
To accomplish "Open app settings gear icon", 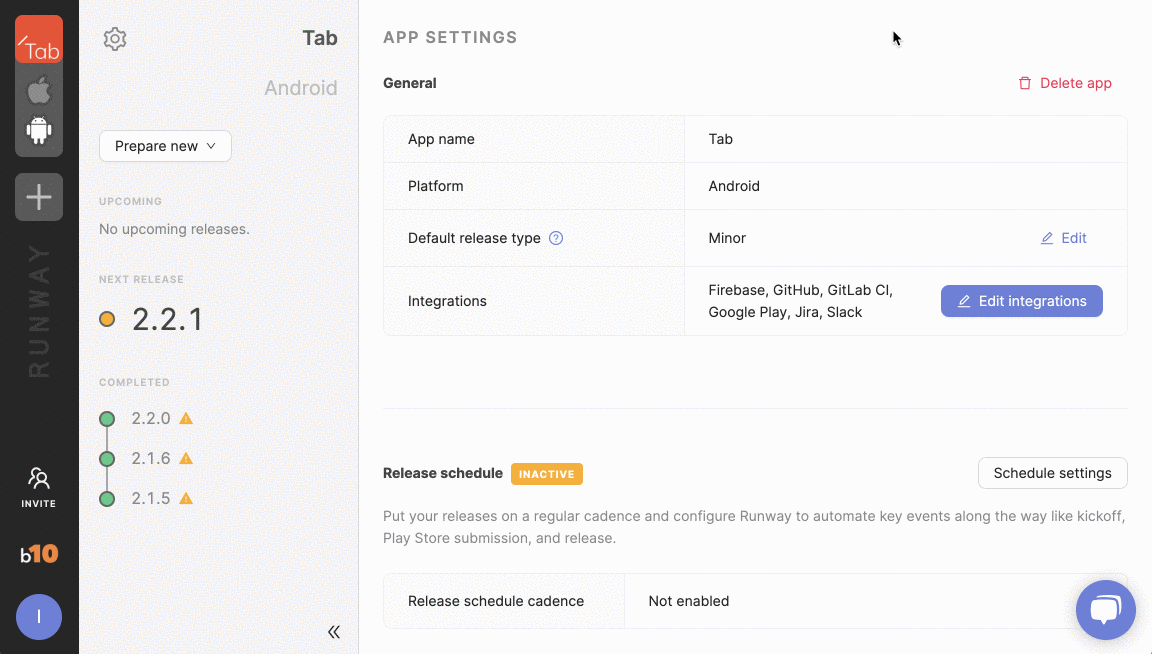I will 115,39.
